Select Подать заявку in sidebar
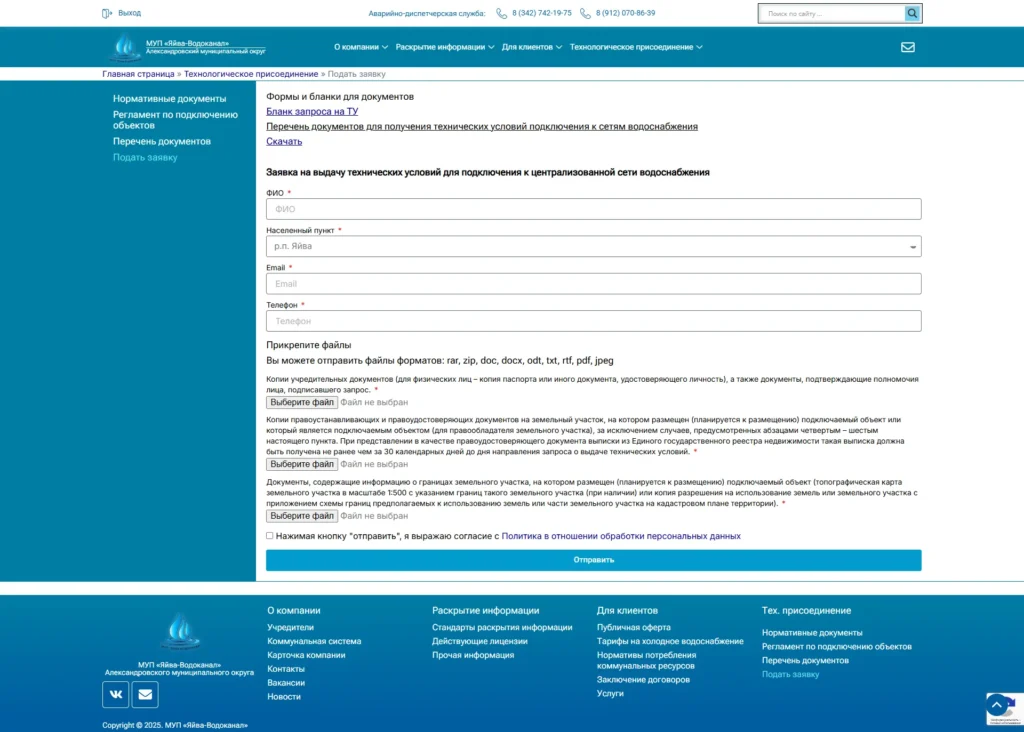The image size is (1024, 732). click(x=145, y=157)
